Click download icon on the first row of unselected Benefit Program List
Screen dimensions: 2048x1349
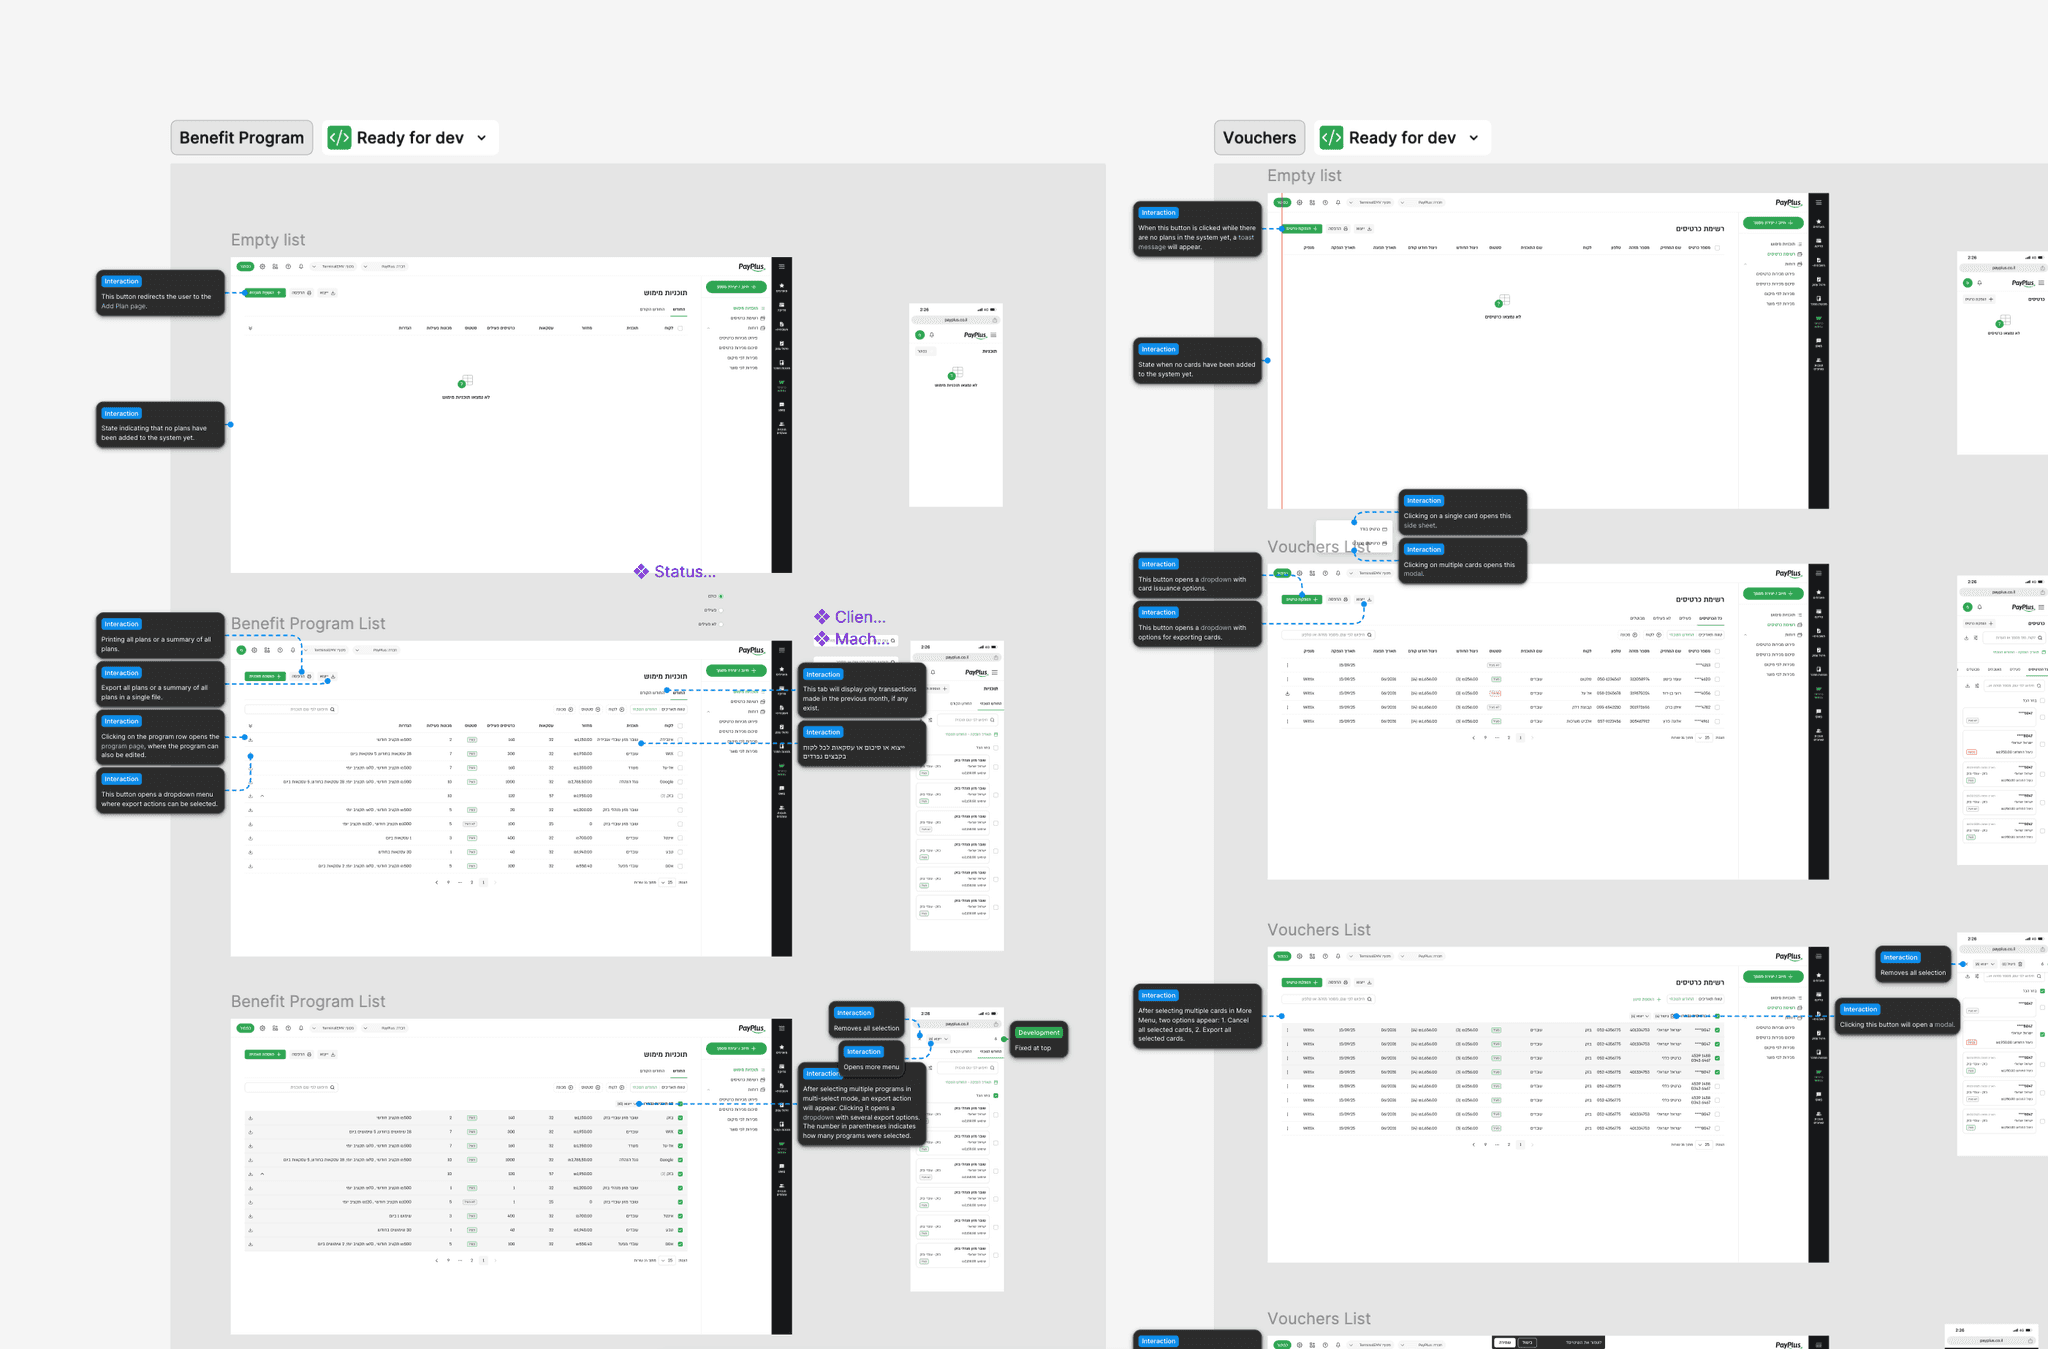point(250,740)
